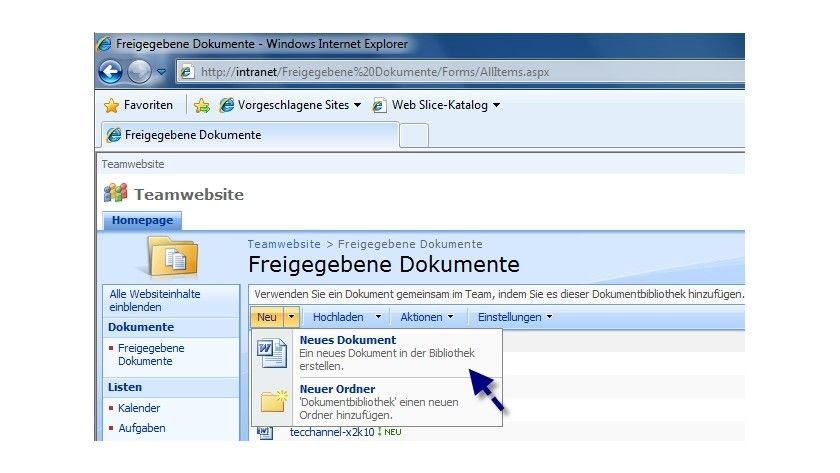Image resolution: width=840 pixels, height=473 pixels.
Task: Open the tecchannel-x2k10 document
Action: click(332, 432)
